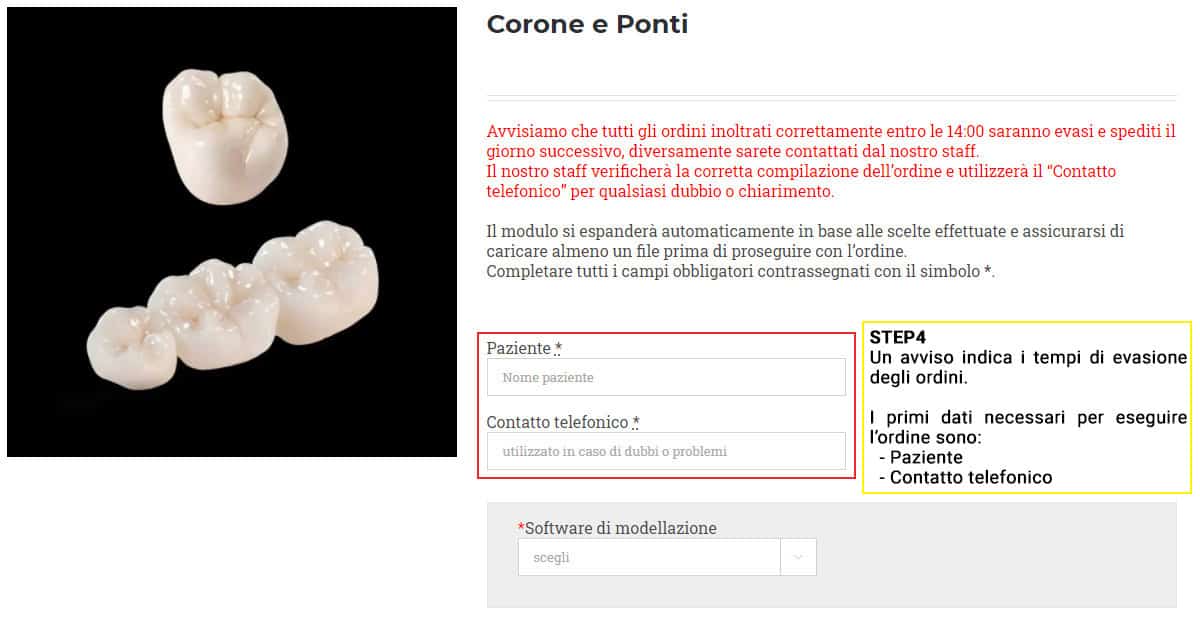Click the Software di modellazione label
Viewport: 1200px width, 633px height.
[x=621, y=528]
